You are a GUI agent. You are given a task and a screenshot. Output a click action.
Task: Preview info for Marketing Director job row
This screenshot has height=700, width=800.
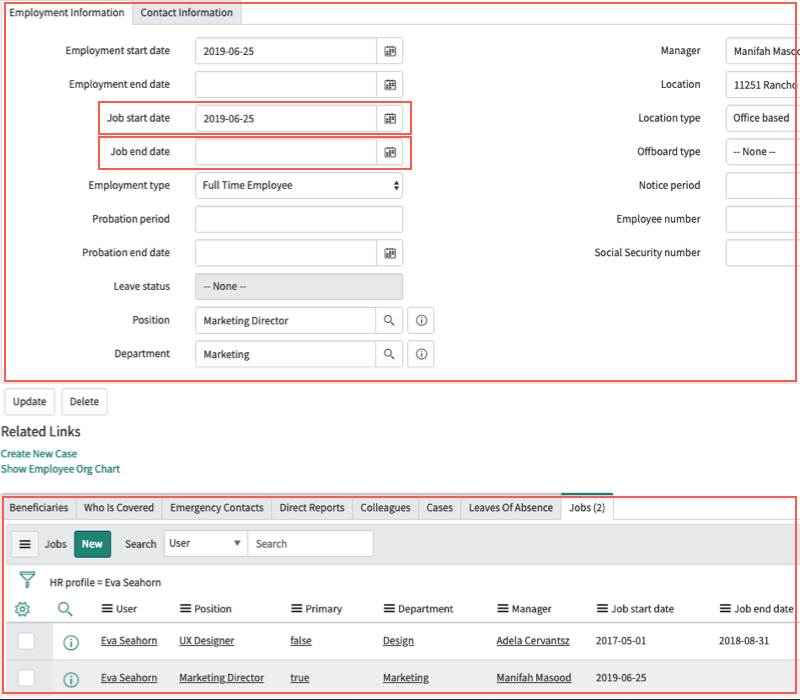(71, 679)
